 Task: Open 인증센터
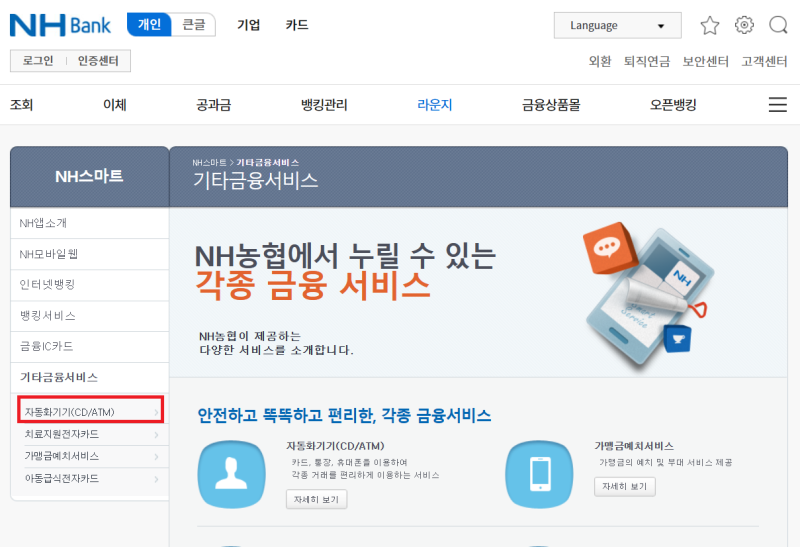click(x=98, y=61)
